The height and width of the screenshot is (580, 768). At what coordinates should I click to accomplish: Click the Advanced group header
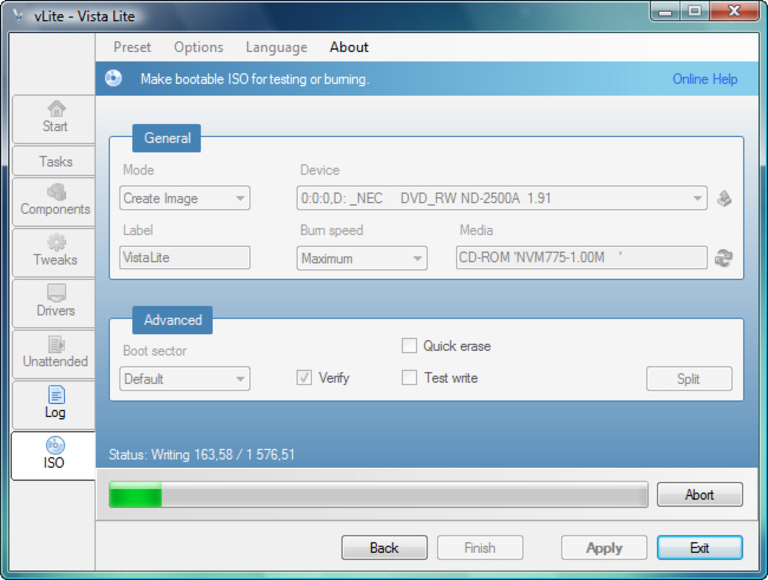[x=172, y=320]
